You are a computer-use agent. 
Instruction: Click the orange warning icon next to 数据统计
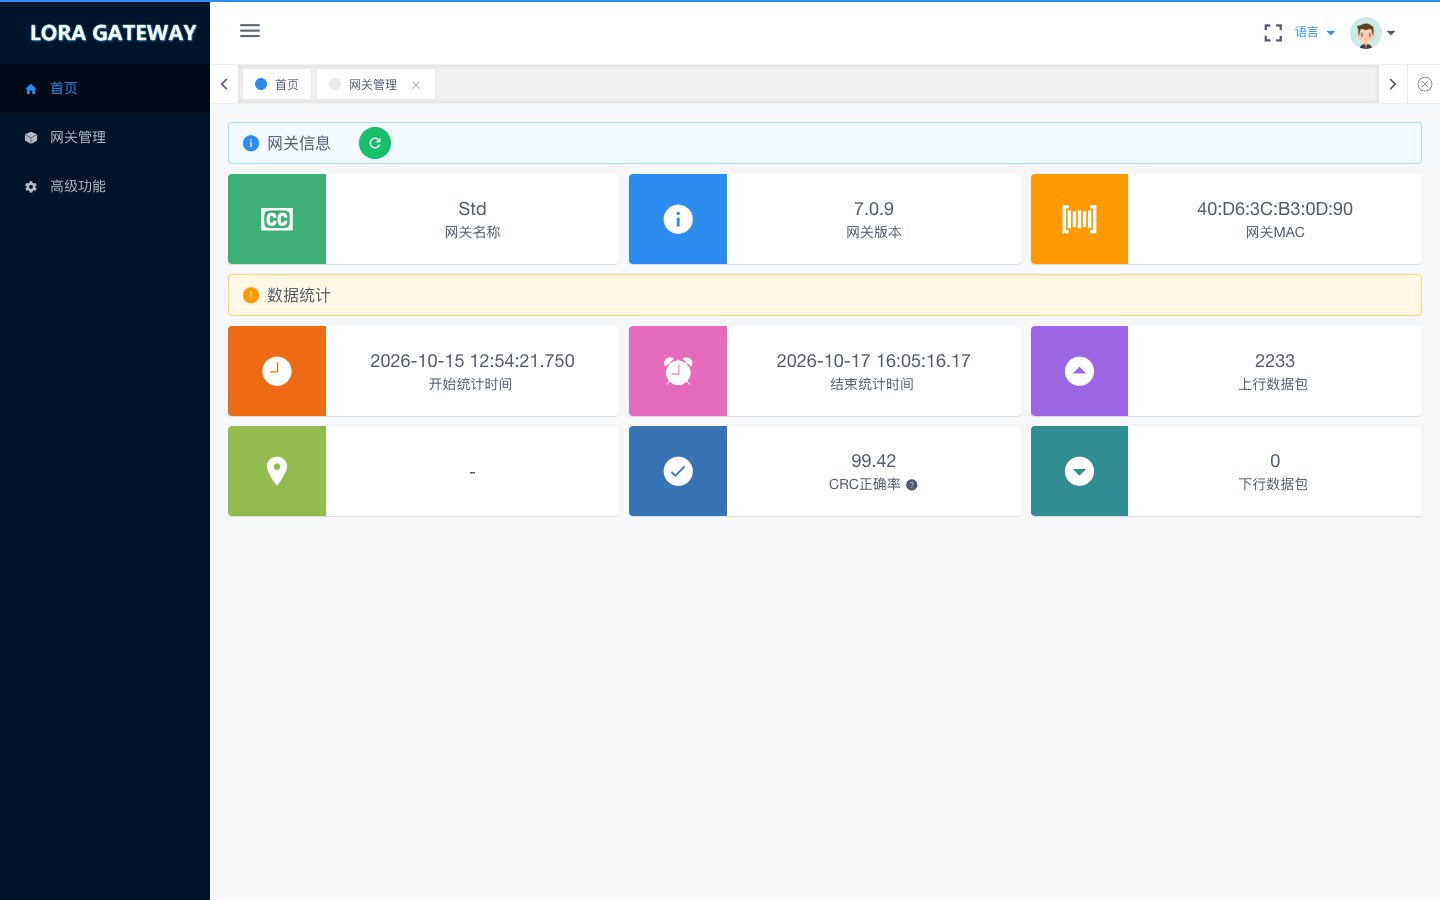251,295
